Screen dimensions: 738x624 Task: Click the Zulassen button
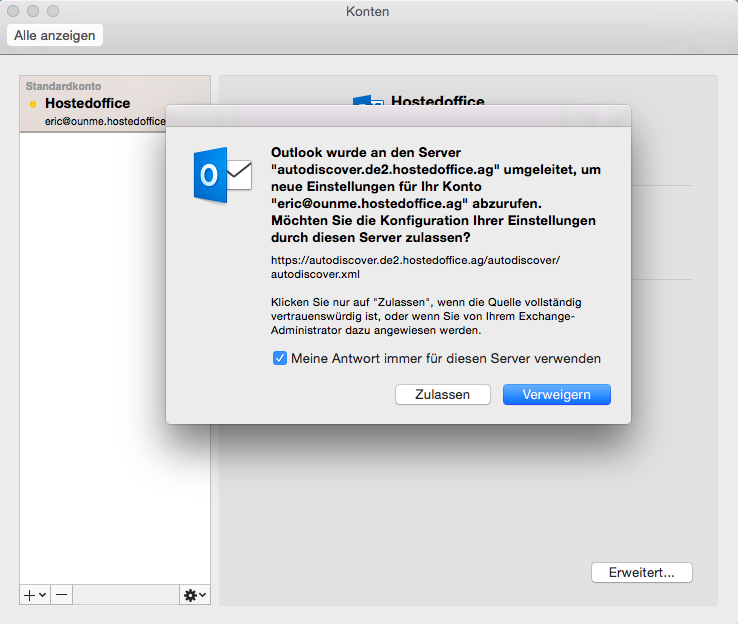coord(442,394)
